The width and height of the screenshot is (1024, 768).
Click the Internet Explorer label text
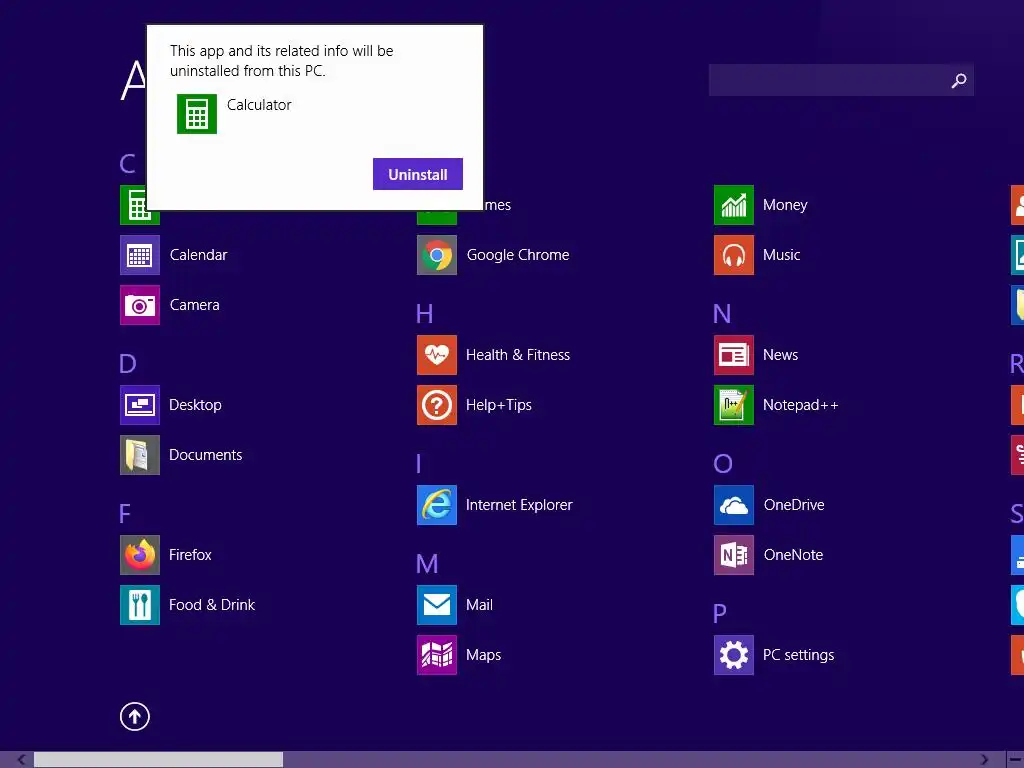coord(519,505)
